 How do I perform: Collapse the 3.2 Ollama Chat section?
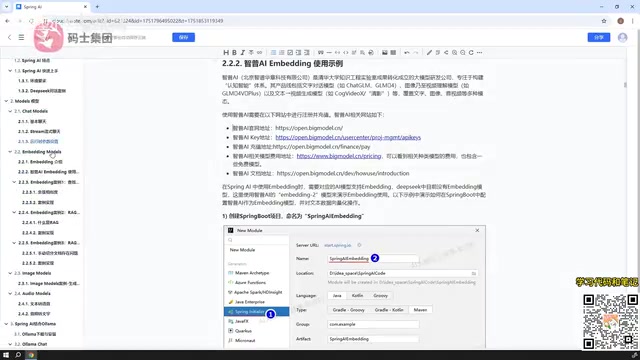click(x=10, y=344)
